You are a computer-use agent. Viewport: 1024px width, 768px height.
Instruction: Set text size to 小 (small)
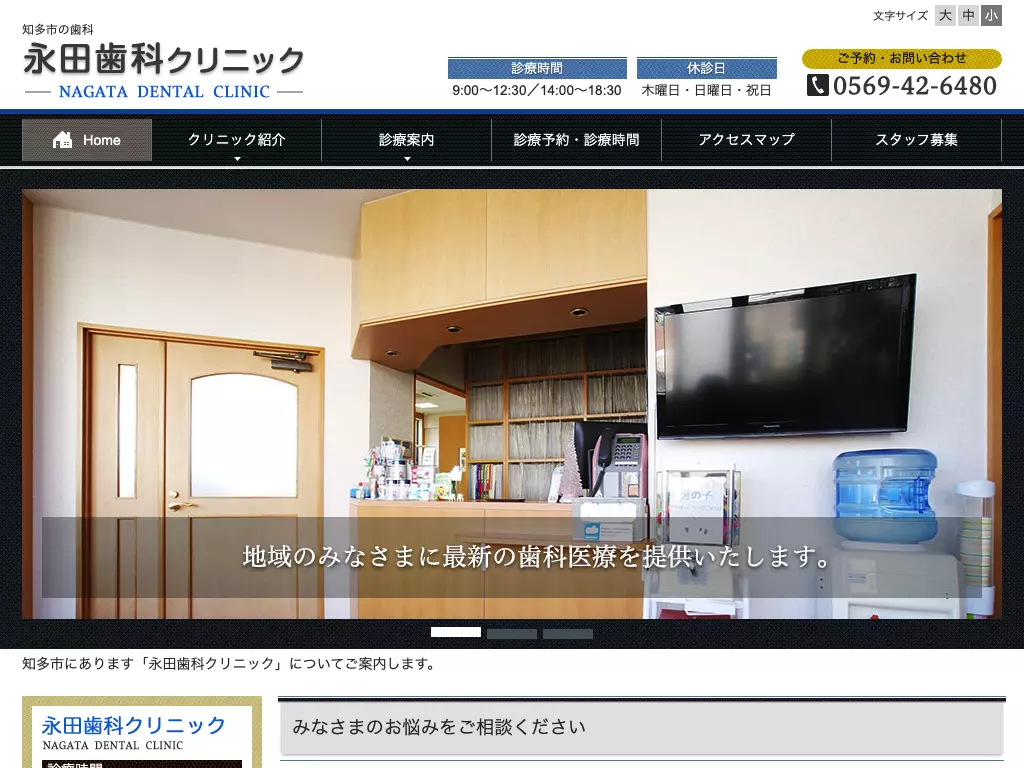[992, 16]
